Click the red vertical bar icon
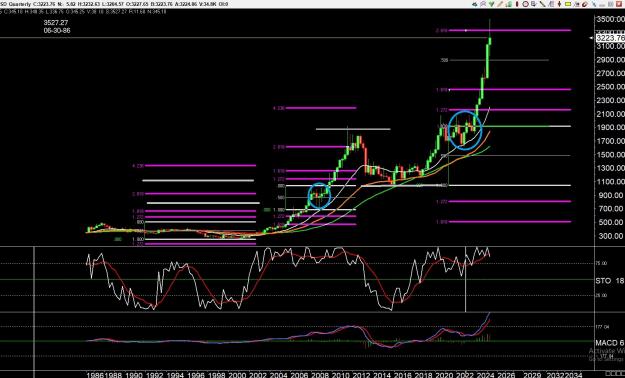 [x=517, y=4]
